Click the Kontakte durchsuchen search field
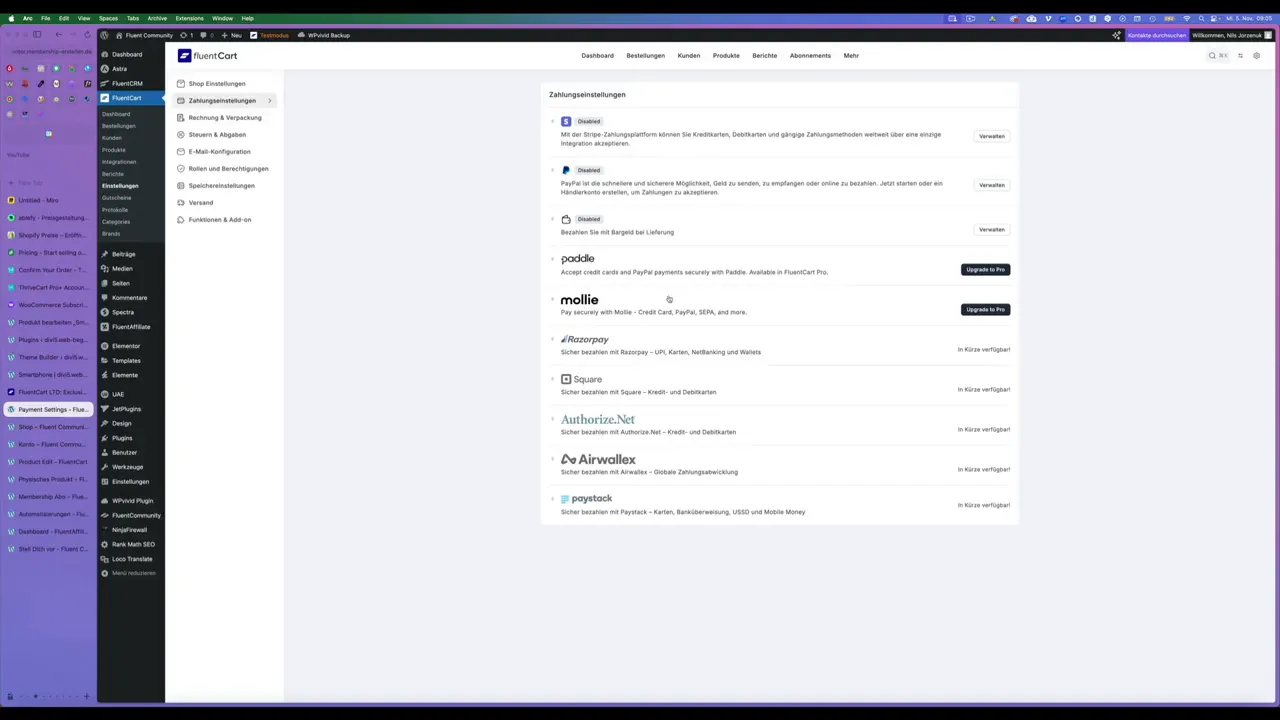This screenshot has width=1280, height=720. coord(1157,35)
